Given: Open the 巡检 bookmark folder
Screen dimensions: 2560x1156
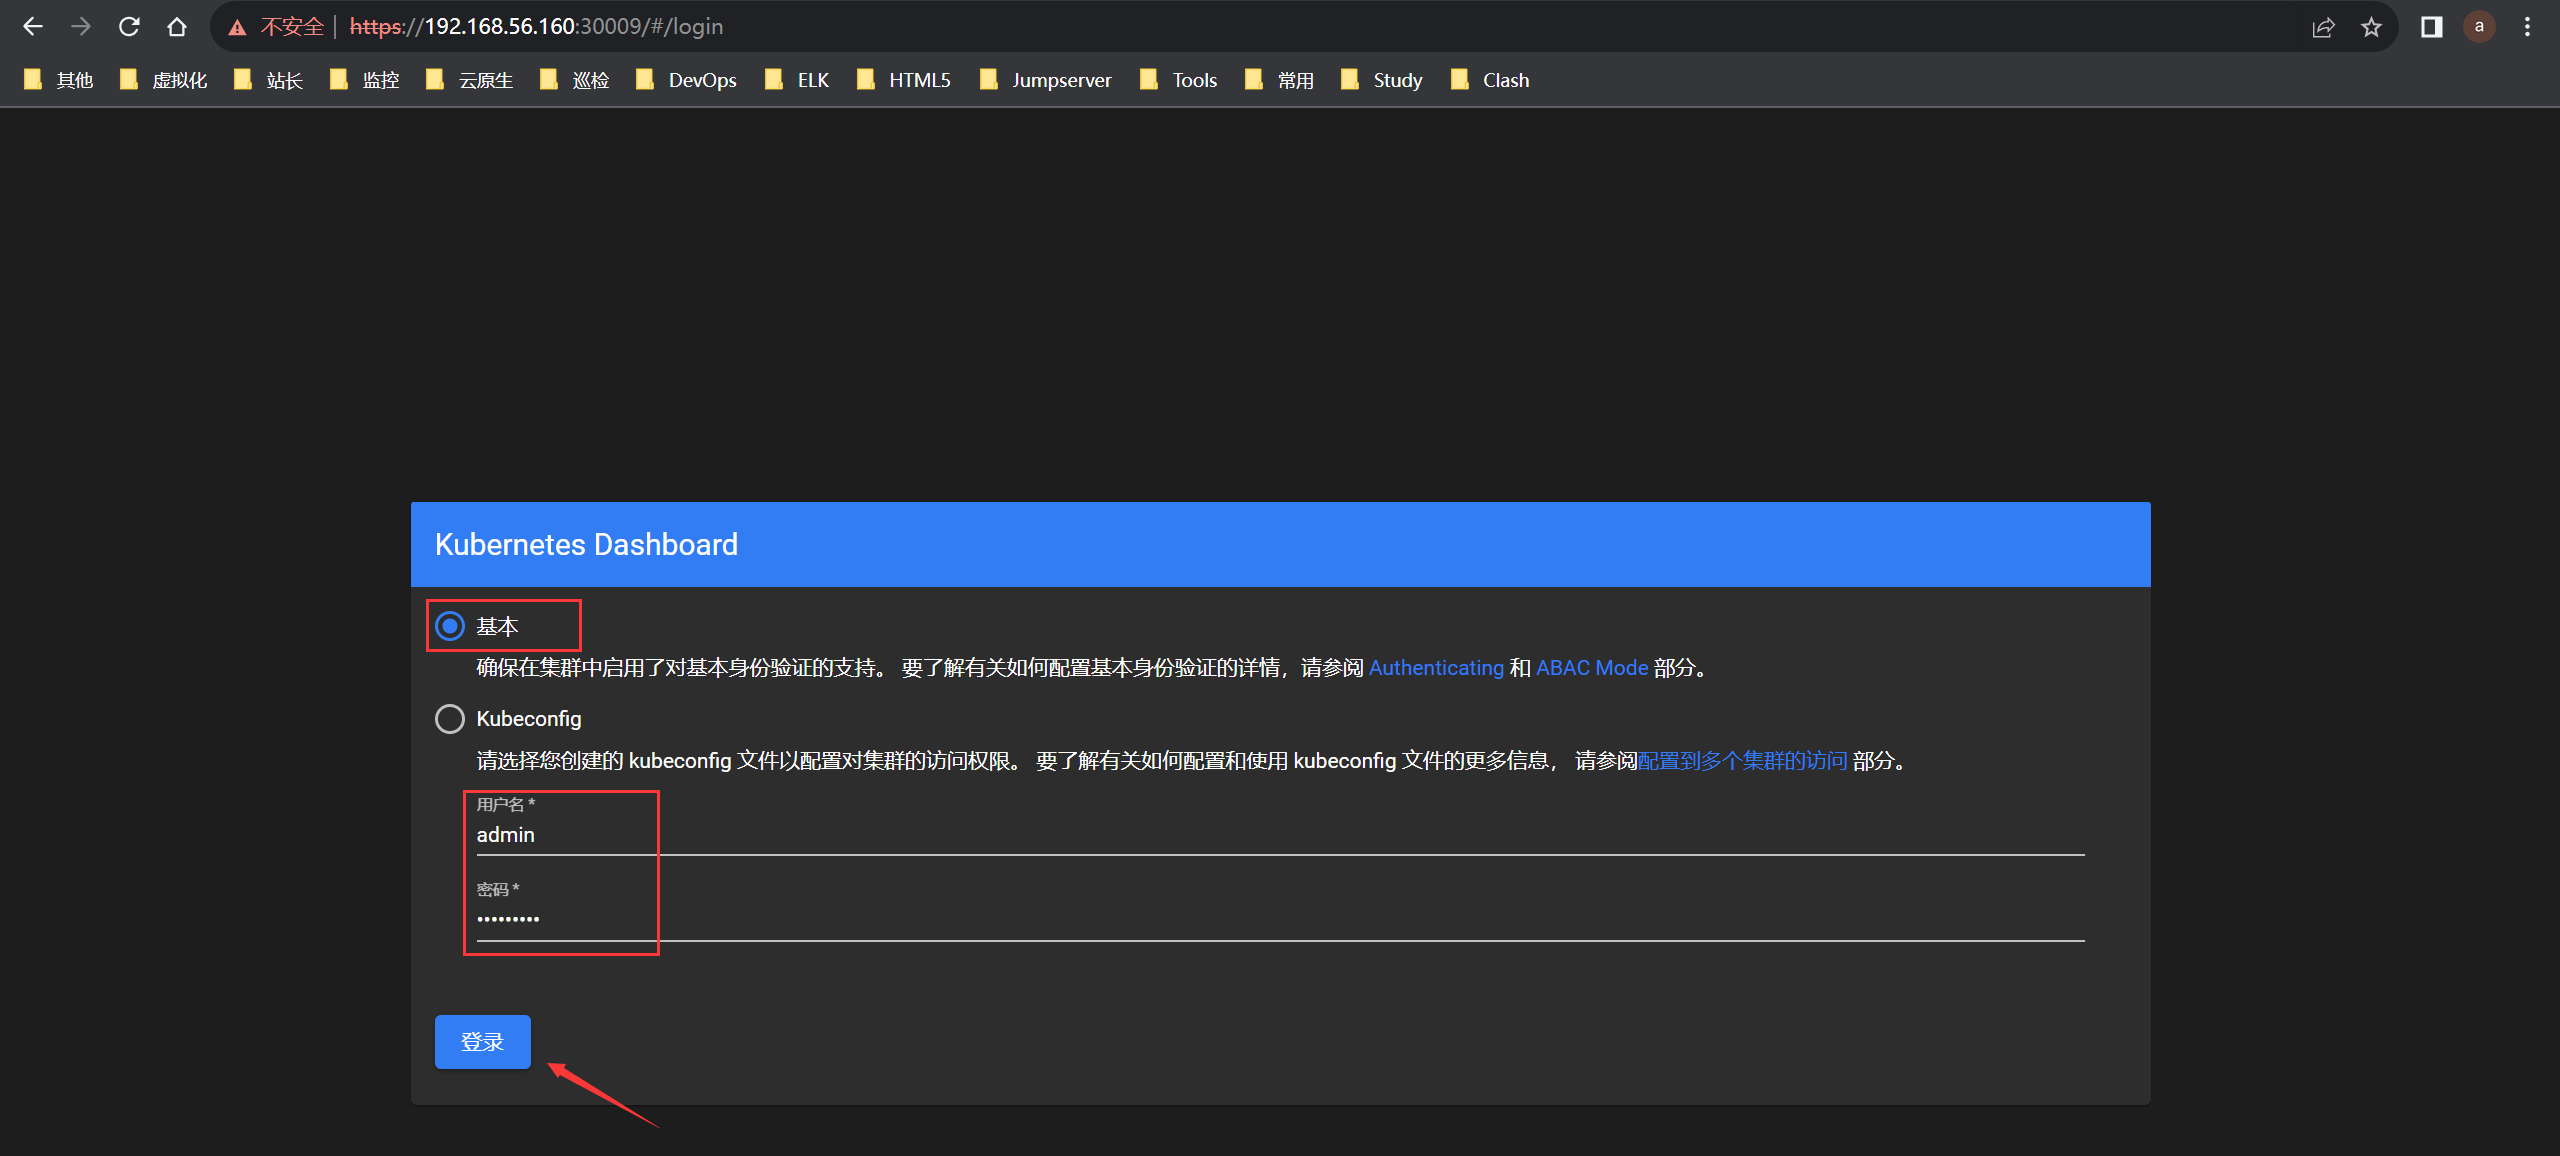Looking at the screenshot, I should [575, 80].
